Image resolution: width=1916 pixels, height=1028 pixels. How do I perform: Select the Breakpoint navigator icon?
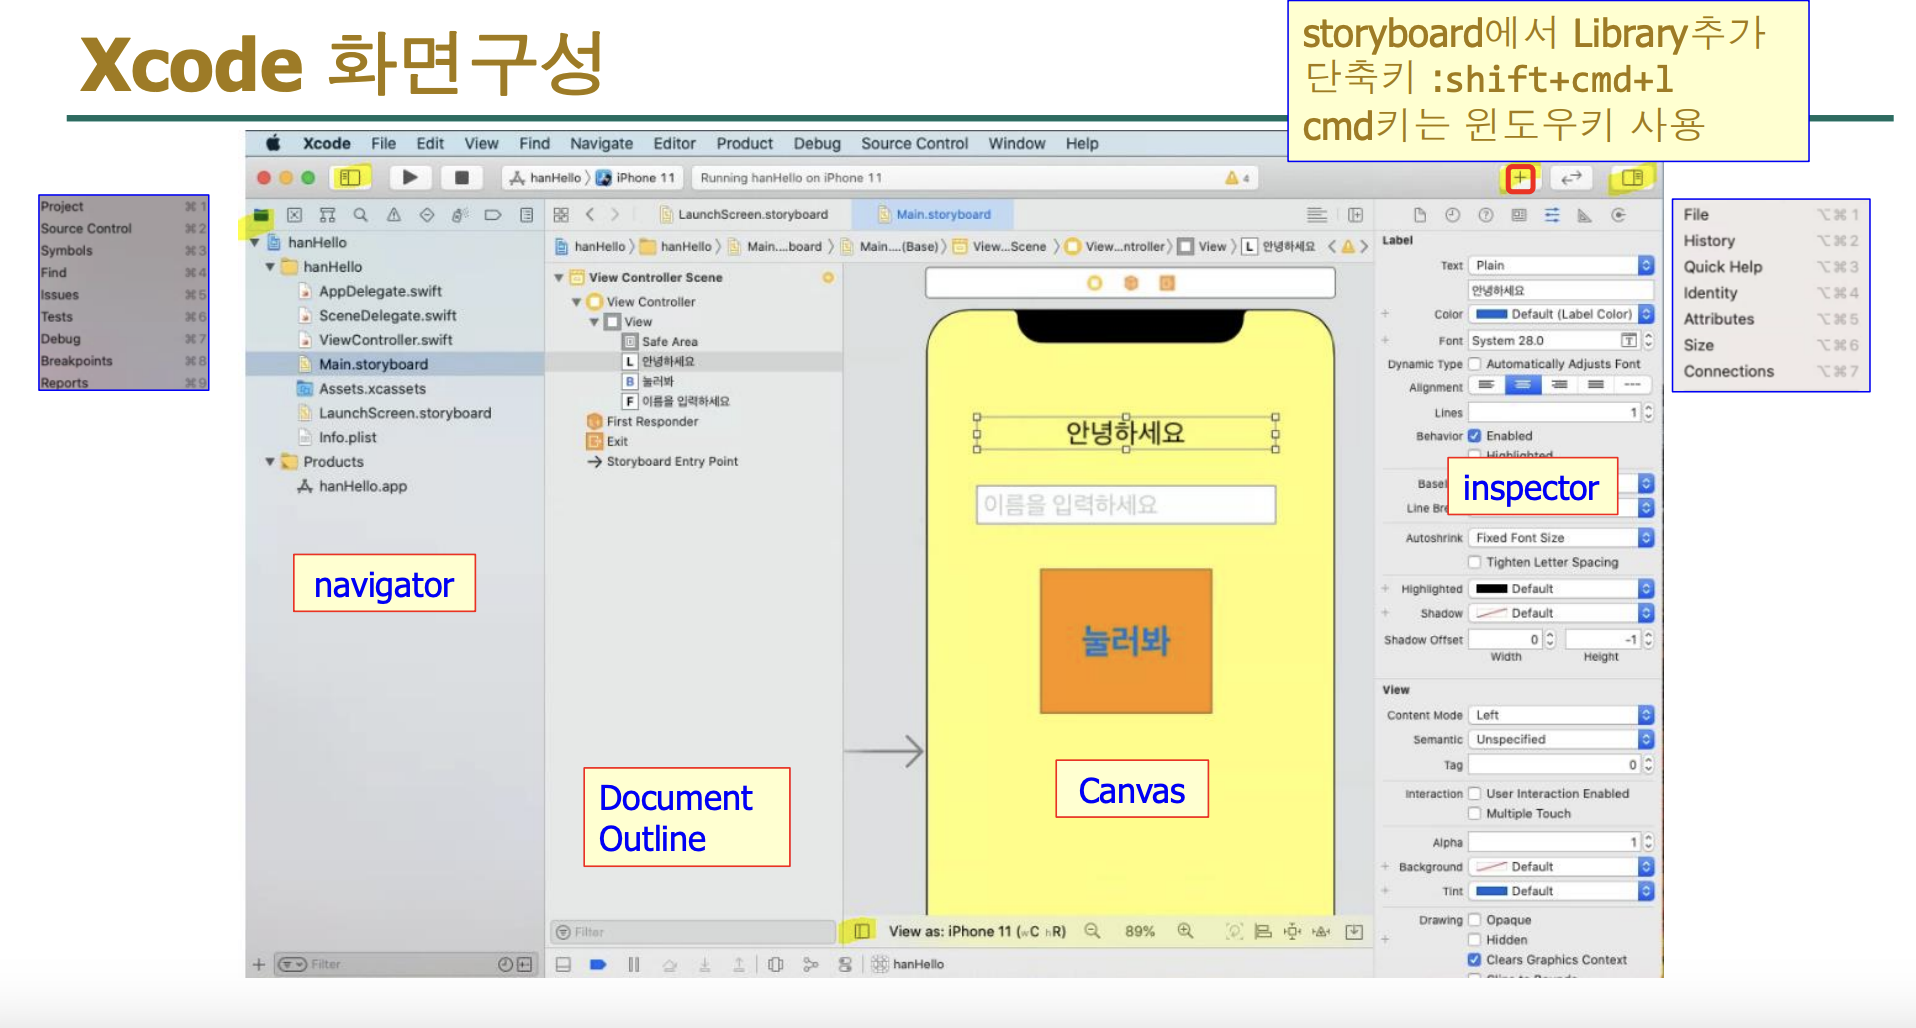[493, 215]
